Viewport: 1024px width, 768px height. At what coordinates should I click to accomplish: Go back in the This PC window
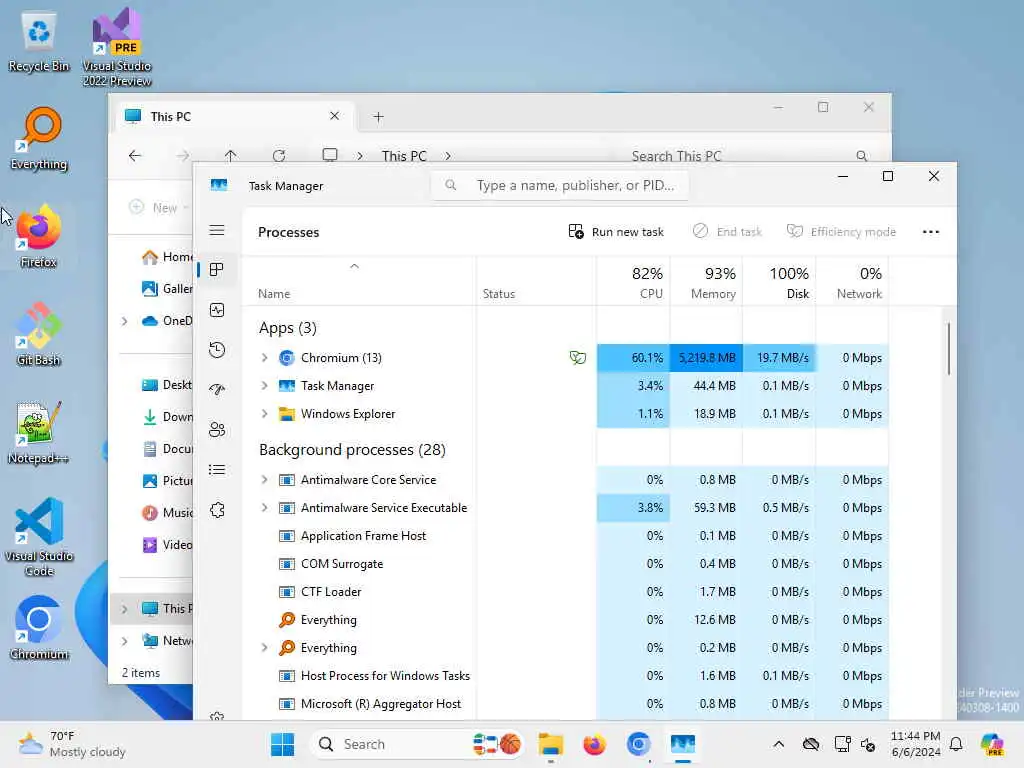pyautogui.click(x=135, y=155)
